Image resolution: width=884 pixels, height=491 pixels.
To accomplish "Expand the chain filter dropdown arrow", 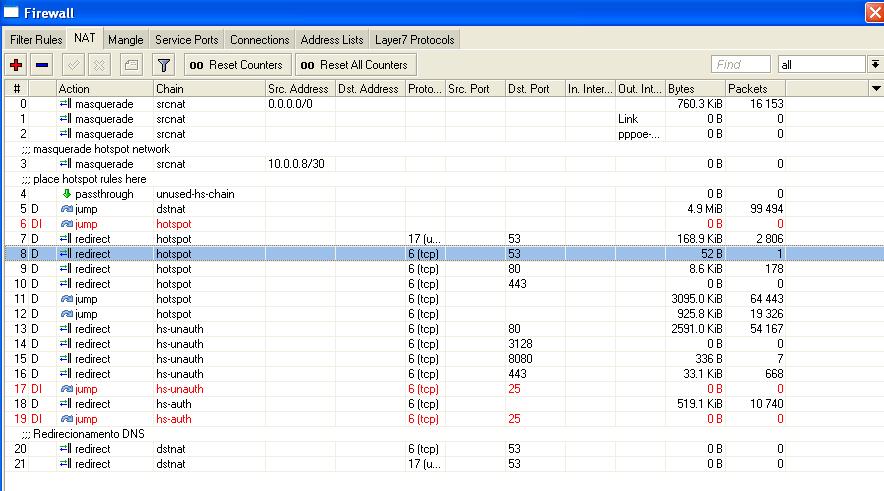I will [x=874, y=65].
